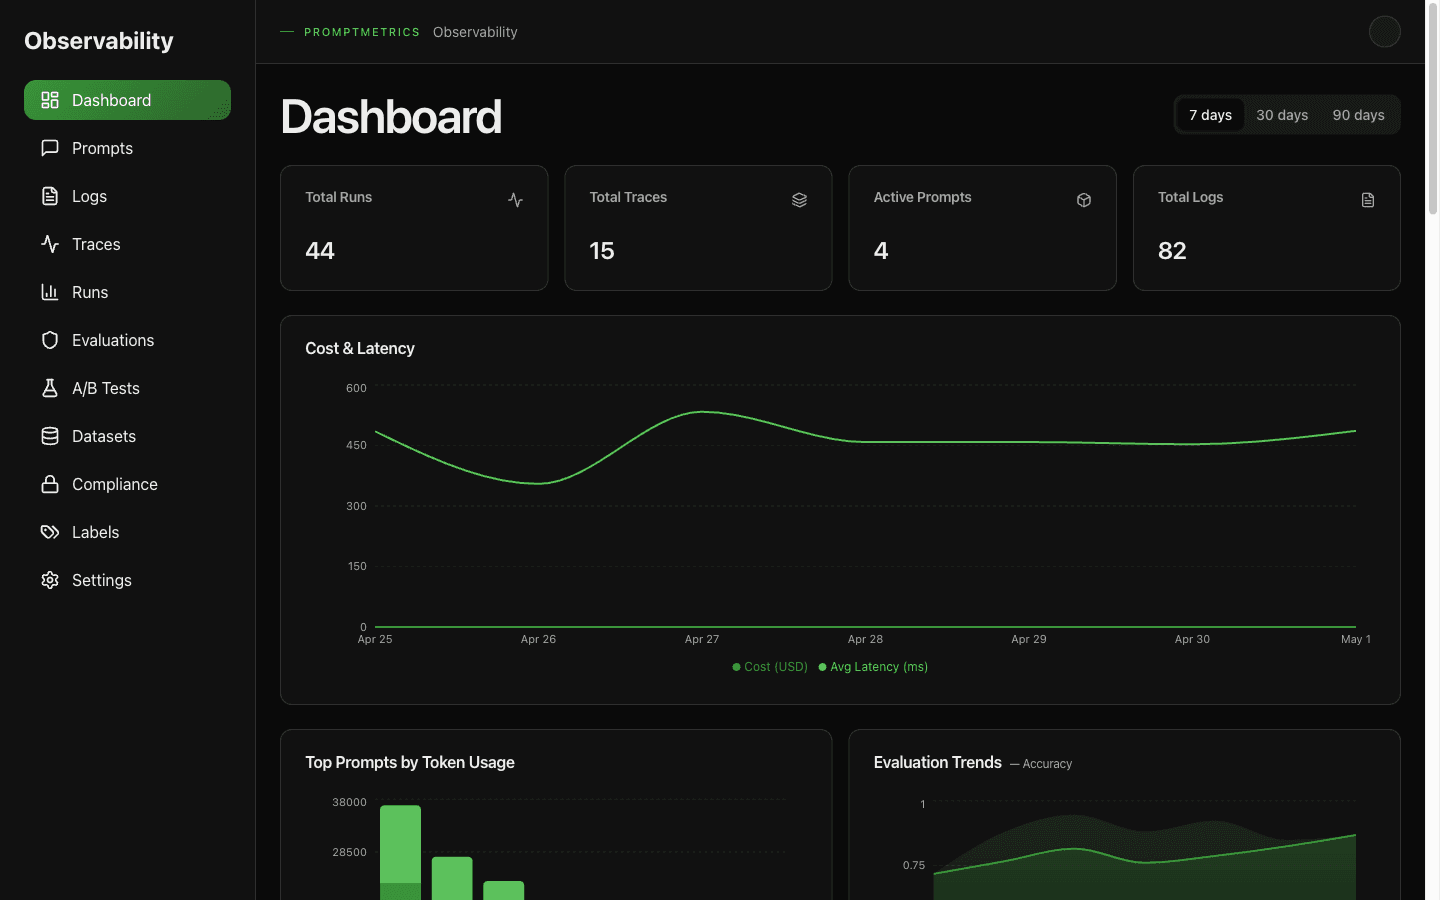Click the page vertical scrollbar thumb
The height and width of the screenshot is (900, 1440).
1432,108
